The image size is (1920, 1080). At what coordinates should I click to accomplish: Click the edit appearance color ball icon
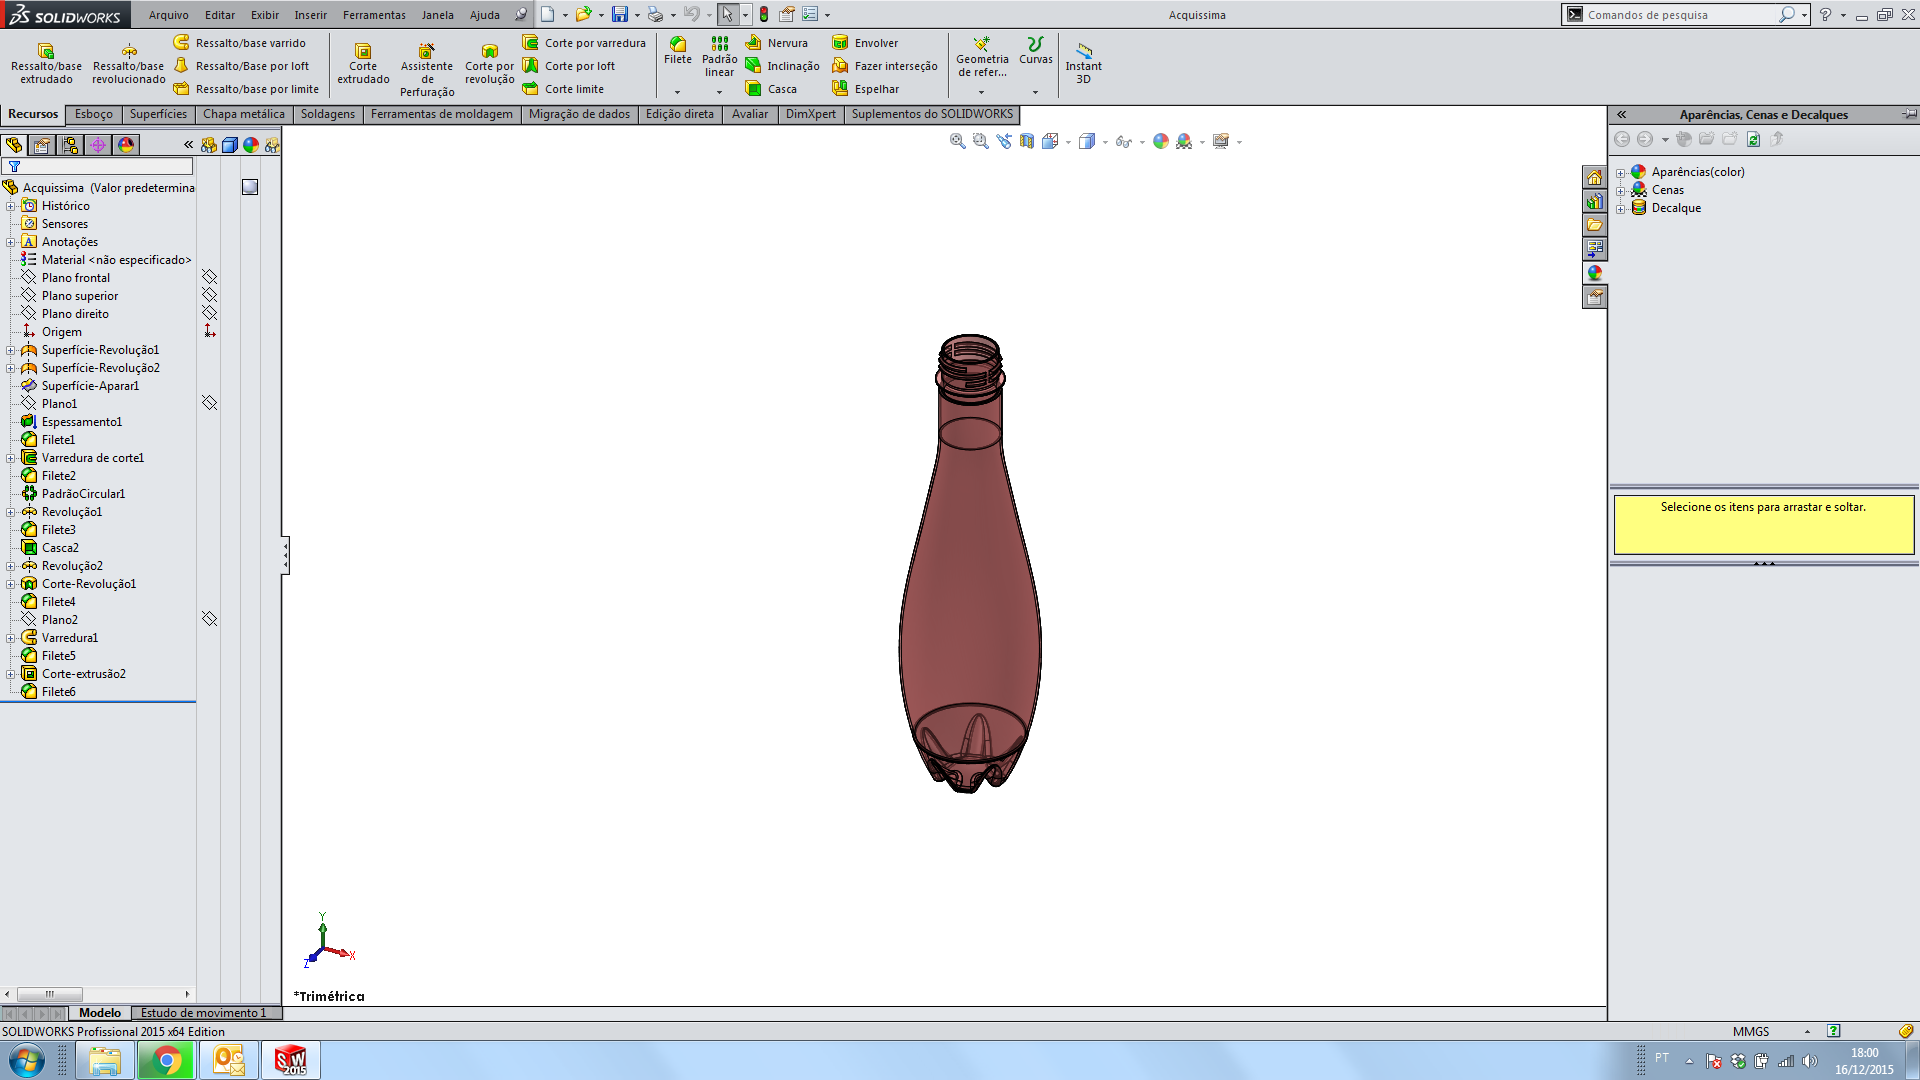(1160, 141)
